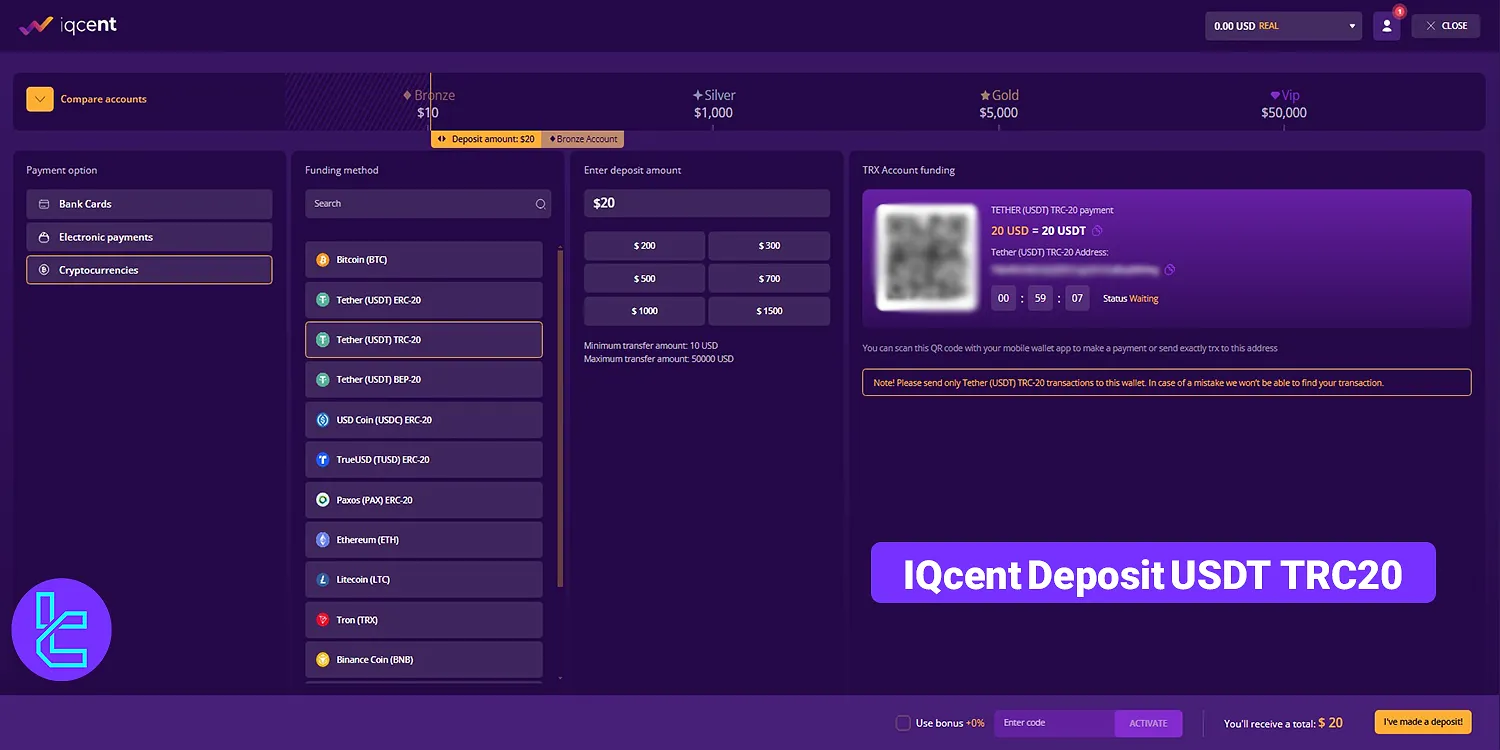Choose Litecoin (LTC) funding method
This screenshot has width=1500, height=750.
click(424, 580)
